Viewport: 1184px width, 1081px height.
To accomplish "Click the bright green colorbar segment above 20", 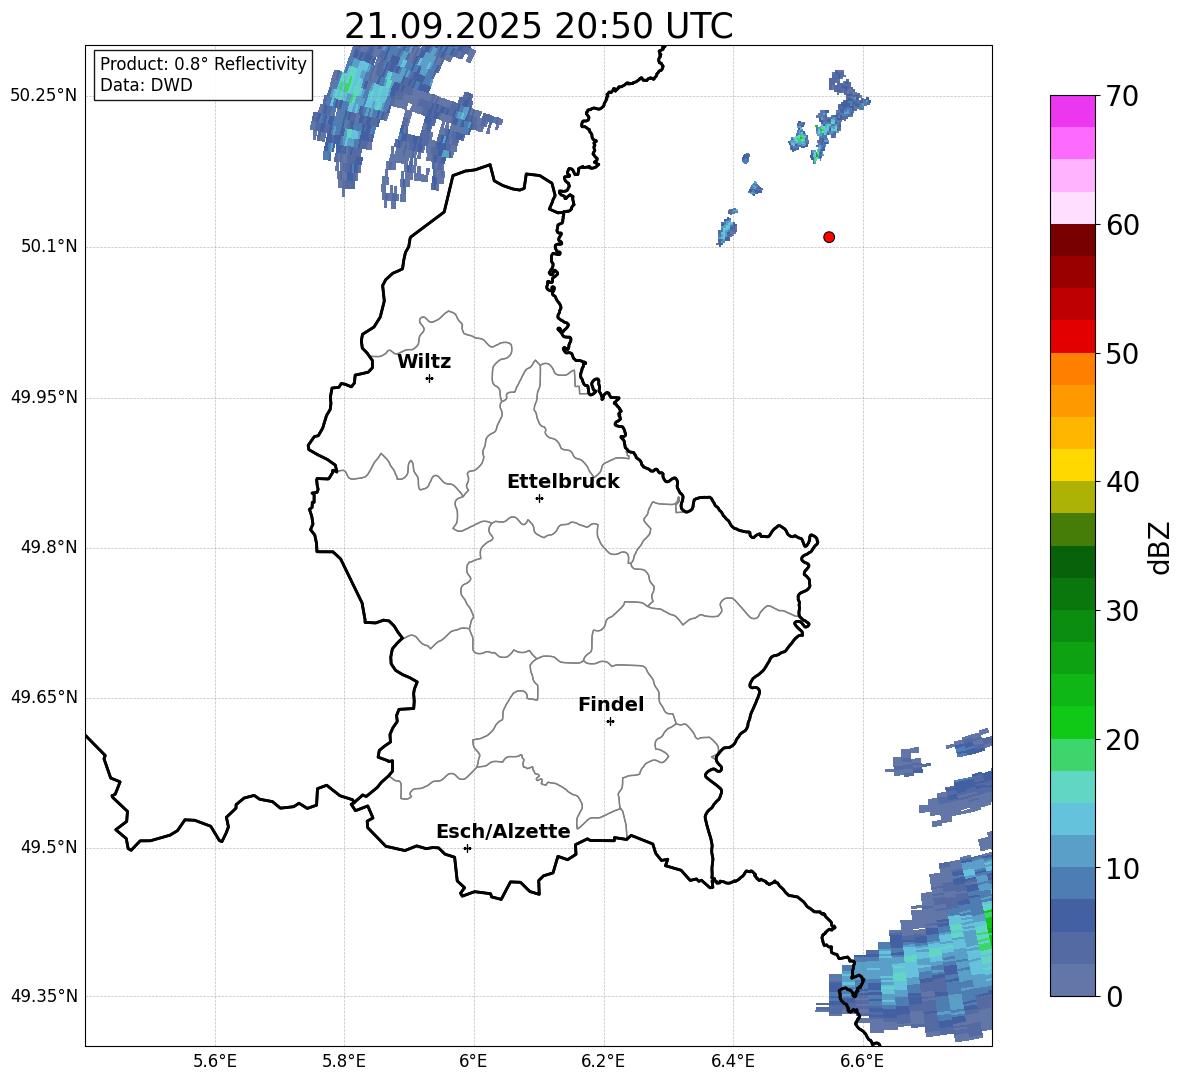I will [x=1072, y=722].
